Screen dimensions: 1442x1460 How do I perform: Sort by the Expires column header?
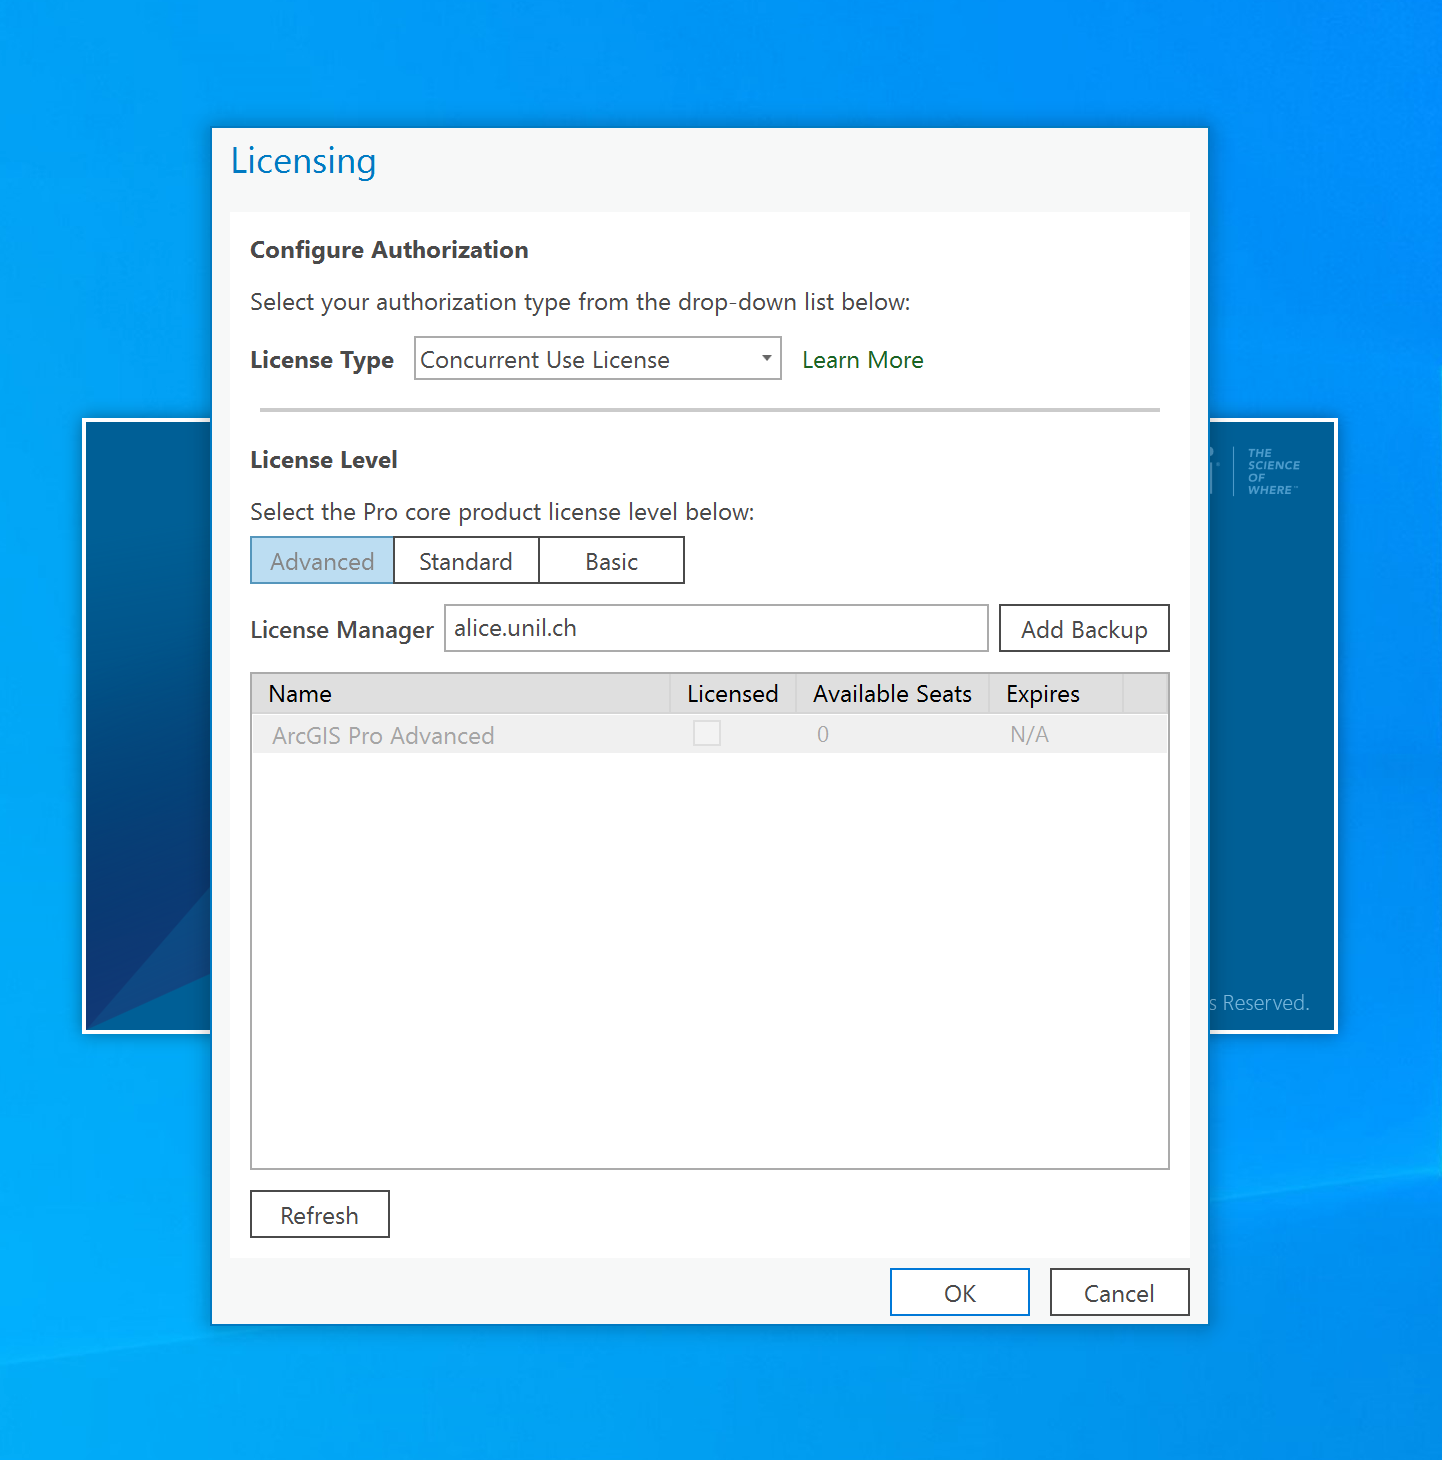pos(1042,694)
